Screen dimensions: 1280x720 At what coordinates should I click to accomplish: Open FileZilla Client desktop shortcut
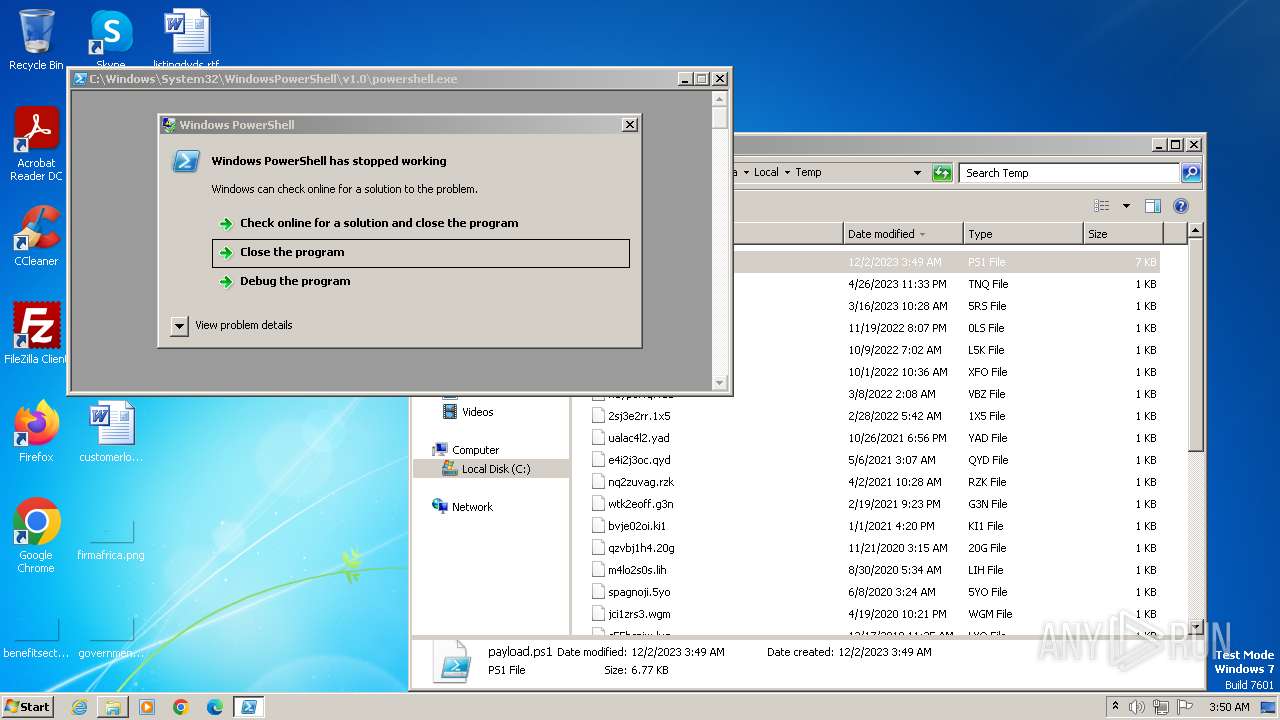36,334
